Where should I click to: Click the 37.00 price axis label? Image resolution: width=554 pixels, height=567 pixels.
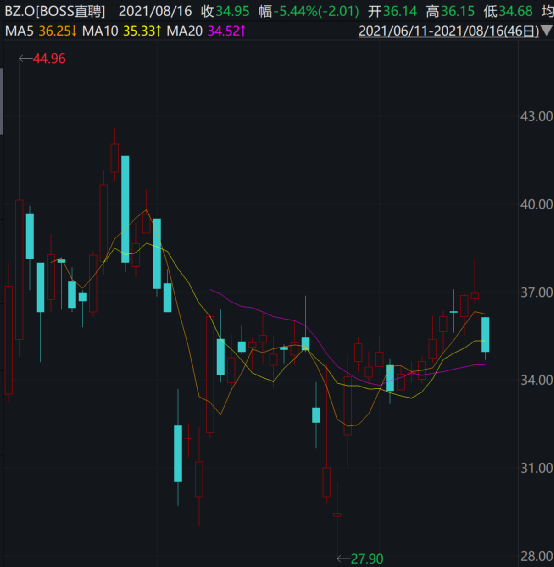[536, 292]
